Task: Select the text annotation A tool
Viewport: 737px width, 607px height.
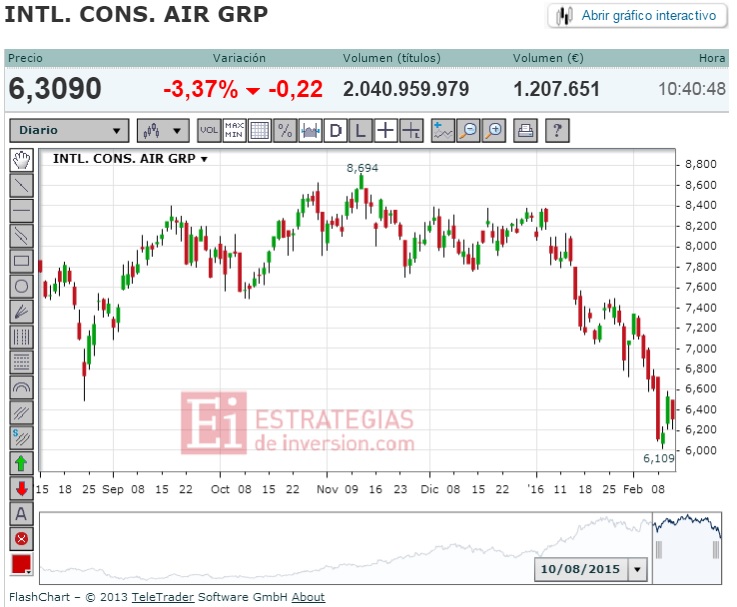Action: (21, 514)
